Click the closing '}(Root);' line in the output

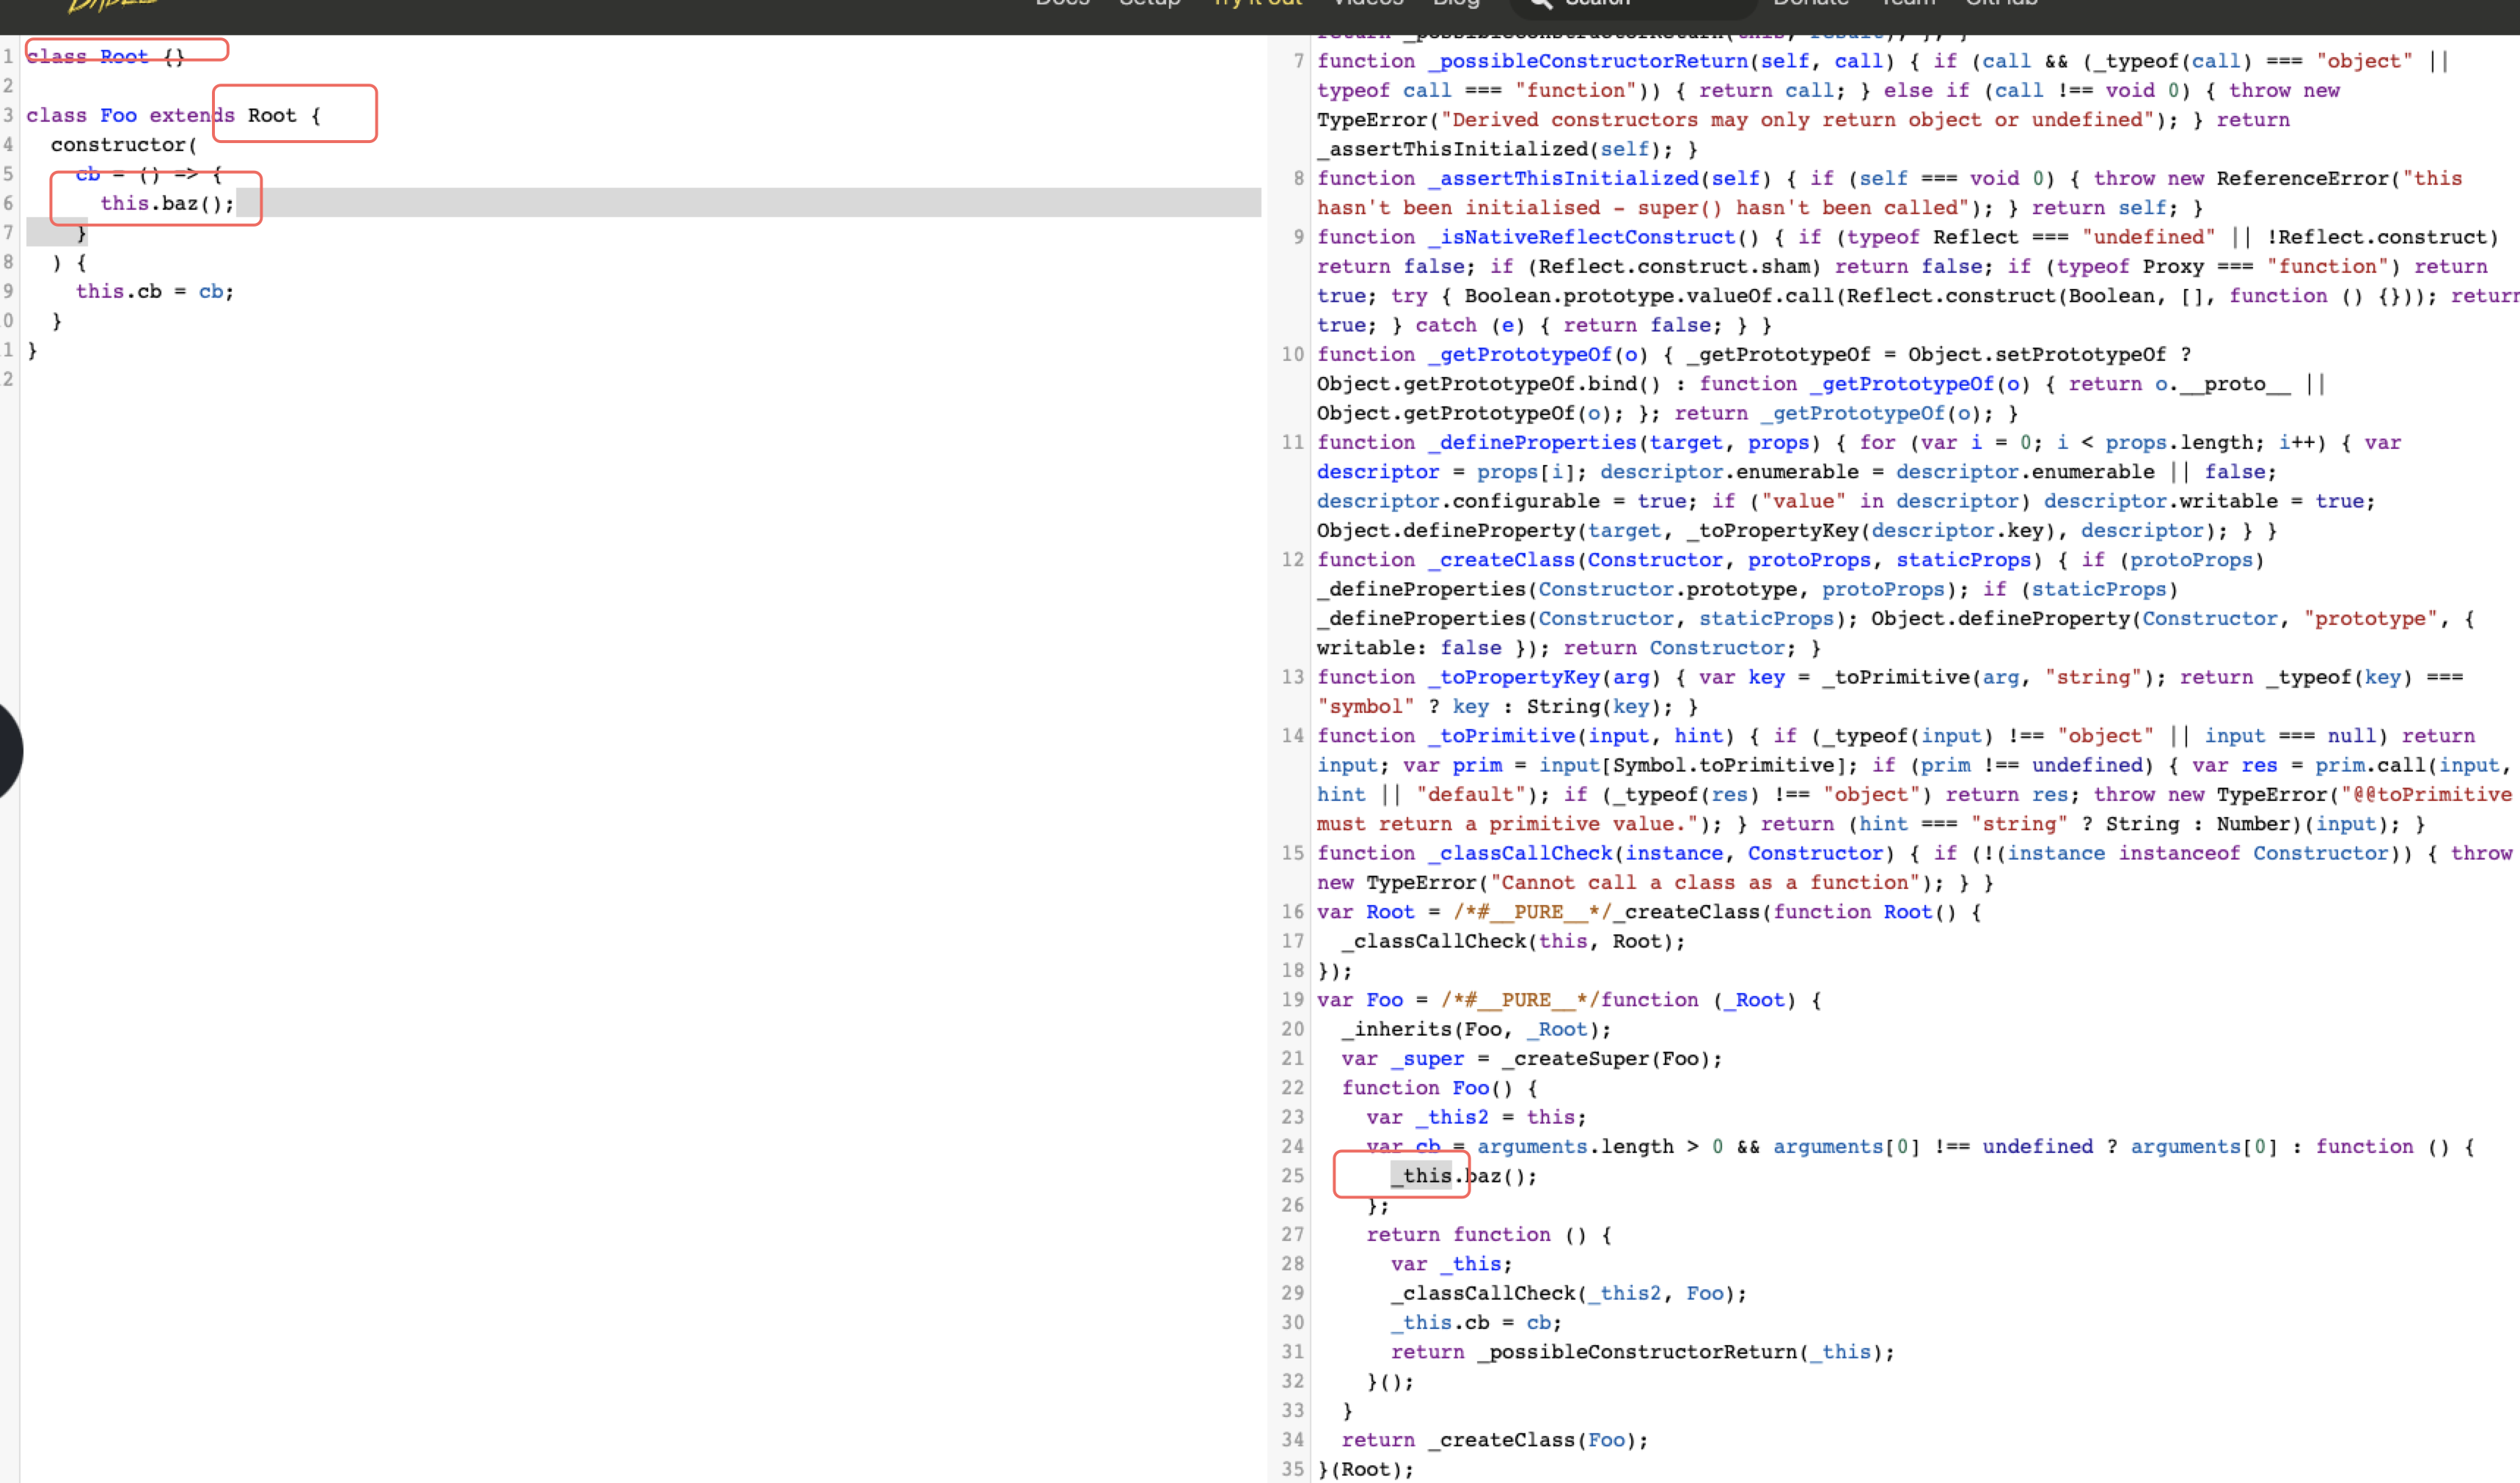[x=1366, y=1469]
